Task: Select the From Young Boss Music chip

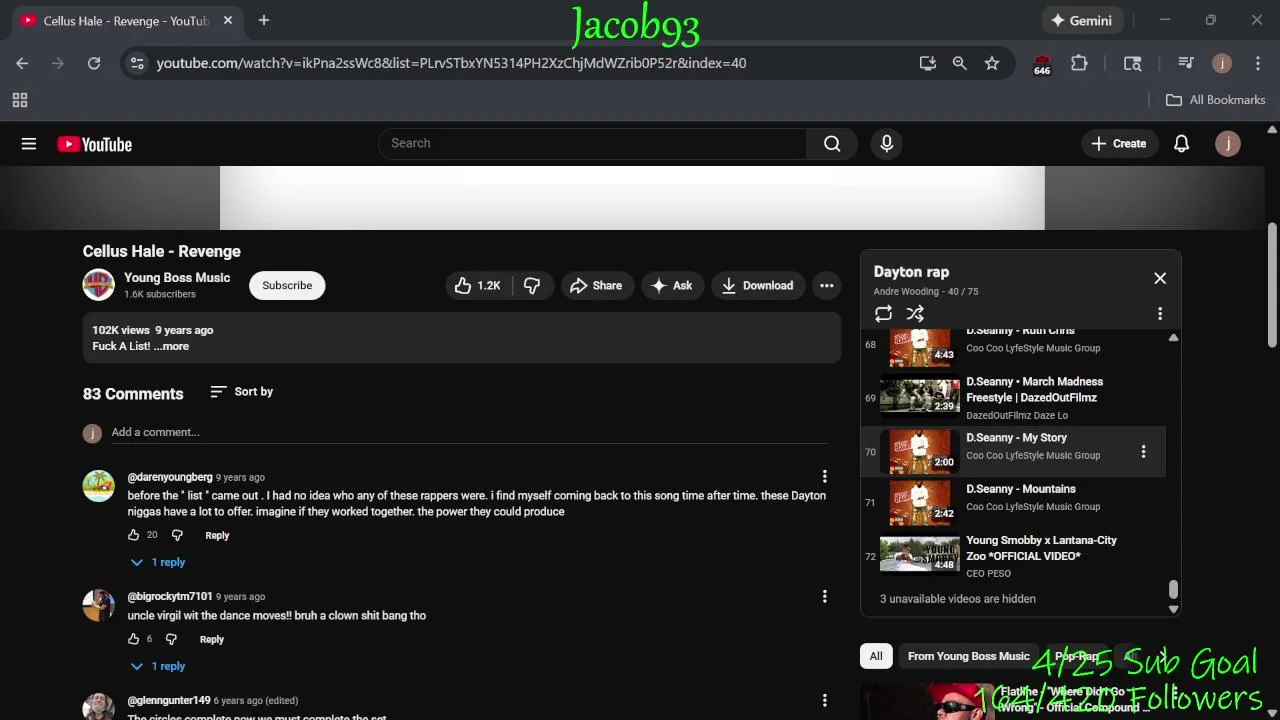Action: coord(968,656)
